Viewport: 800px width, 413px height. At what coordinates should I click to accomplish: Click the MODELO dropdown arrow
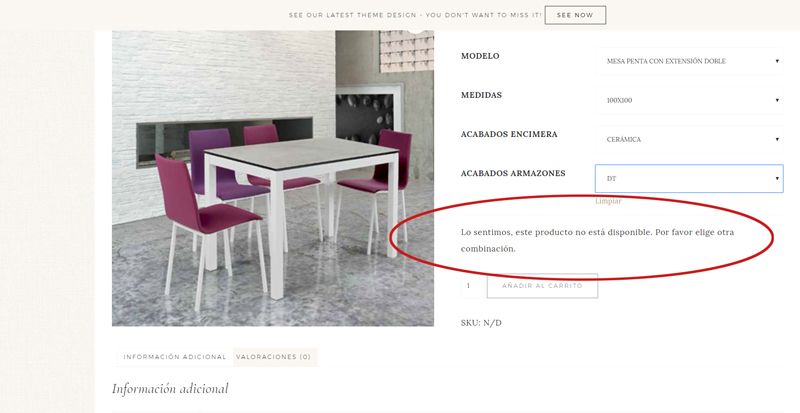[777, 61]
